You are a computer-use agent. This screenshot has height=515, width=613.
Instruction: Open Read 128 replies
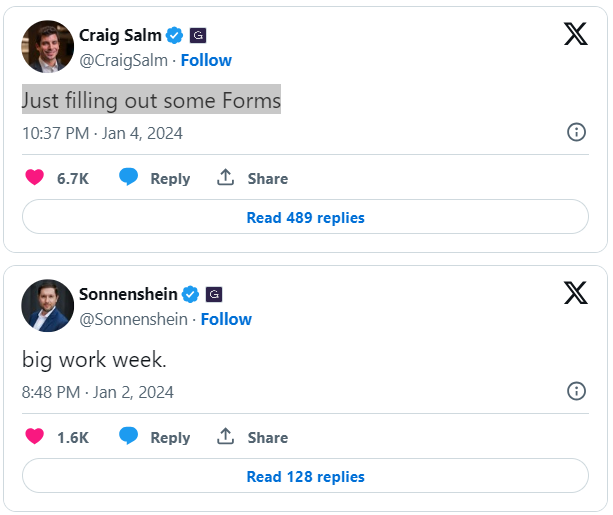click(x=305, y=476)
